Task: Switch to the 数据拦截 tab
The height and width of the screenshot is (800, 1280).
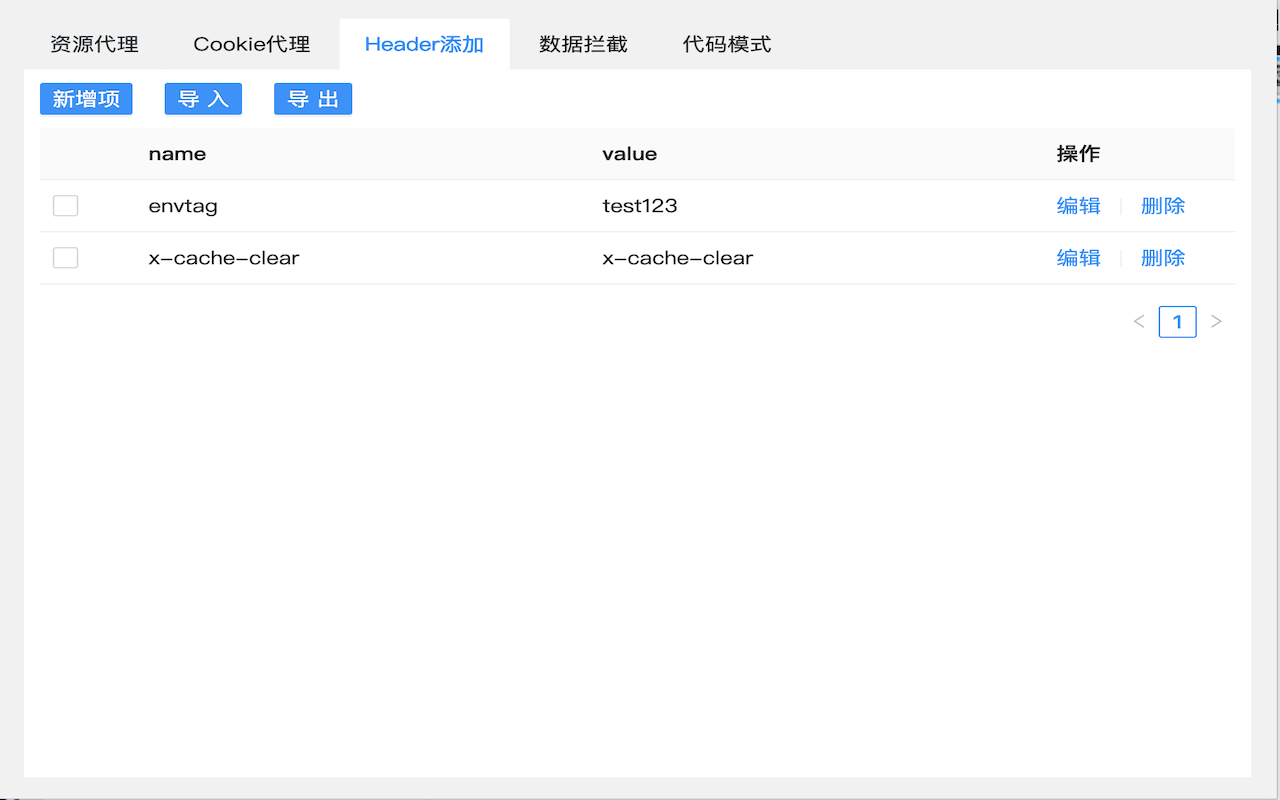Action: [583, 44]
